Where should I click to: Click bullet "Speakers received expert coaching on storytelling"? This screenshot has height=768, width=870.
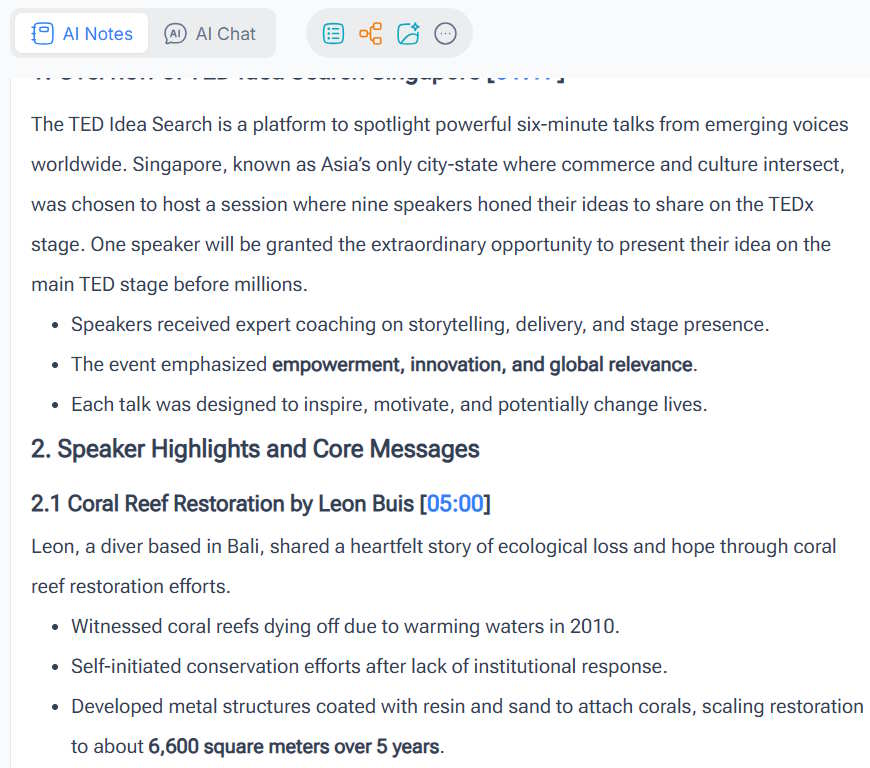click(420, 325)
